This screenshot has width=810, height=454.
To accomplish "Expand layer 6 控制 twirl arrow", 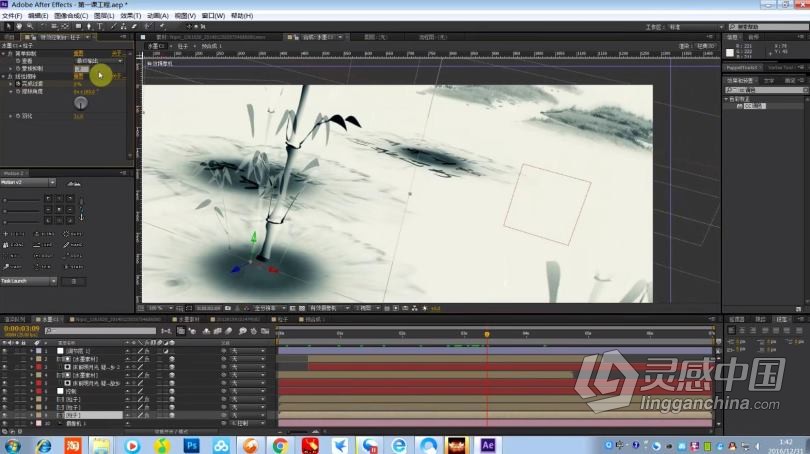I will click(x=32, y=391).
